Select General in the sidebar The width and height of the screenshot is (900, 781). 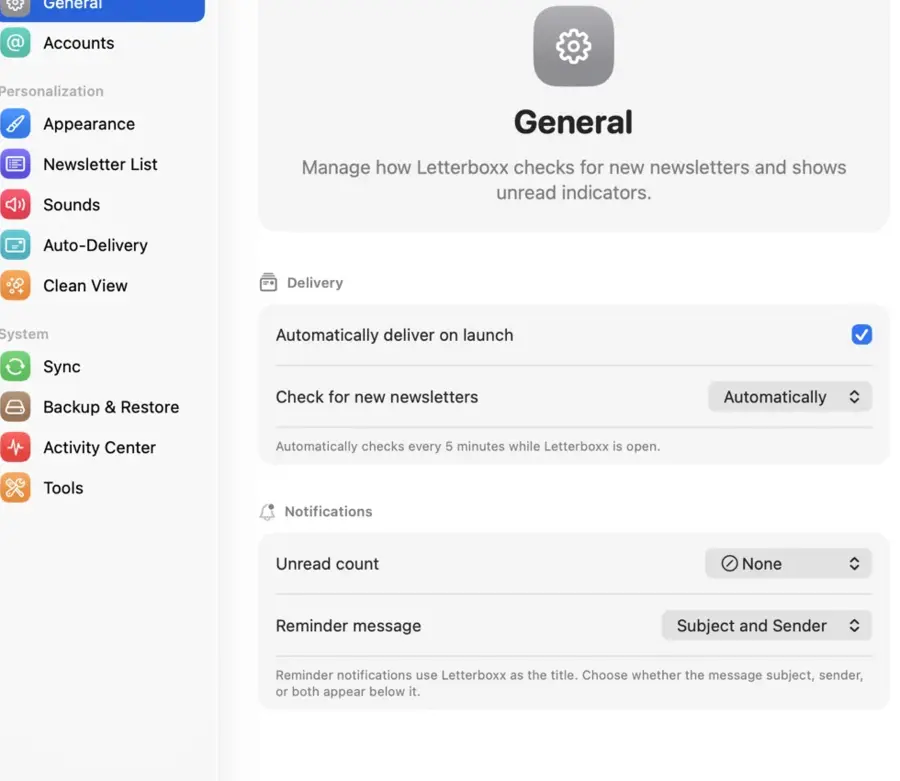(x=102, y=8)
